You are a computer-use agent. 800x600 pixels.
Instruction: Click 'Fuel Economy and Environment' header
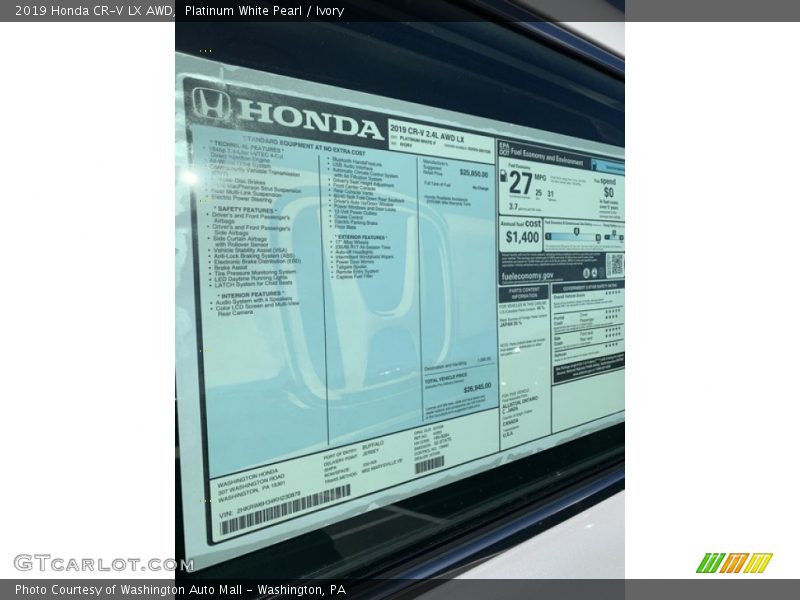pos(546,155)
